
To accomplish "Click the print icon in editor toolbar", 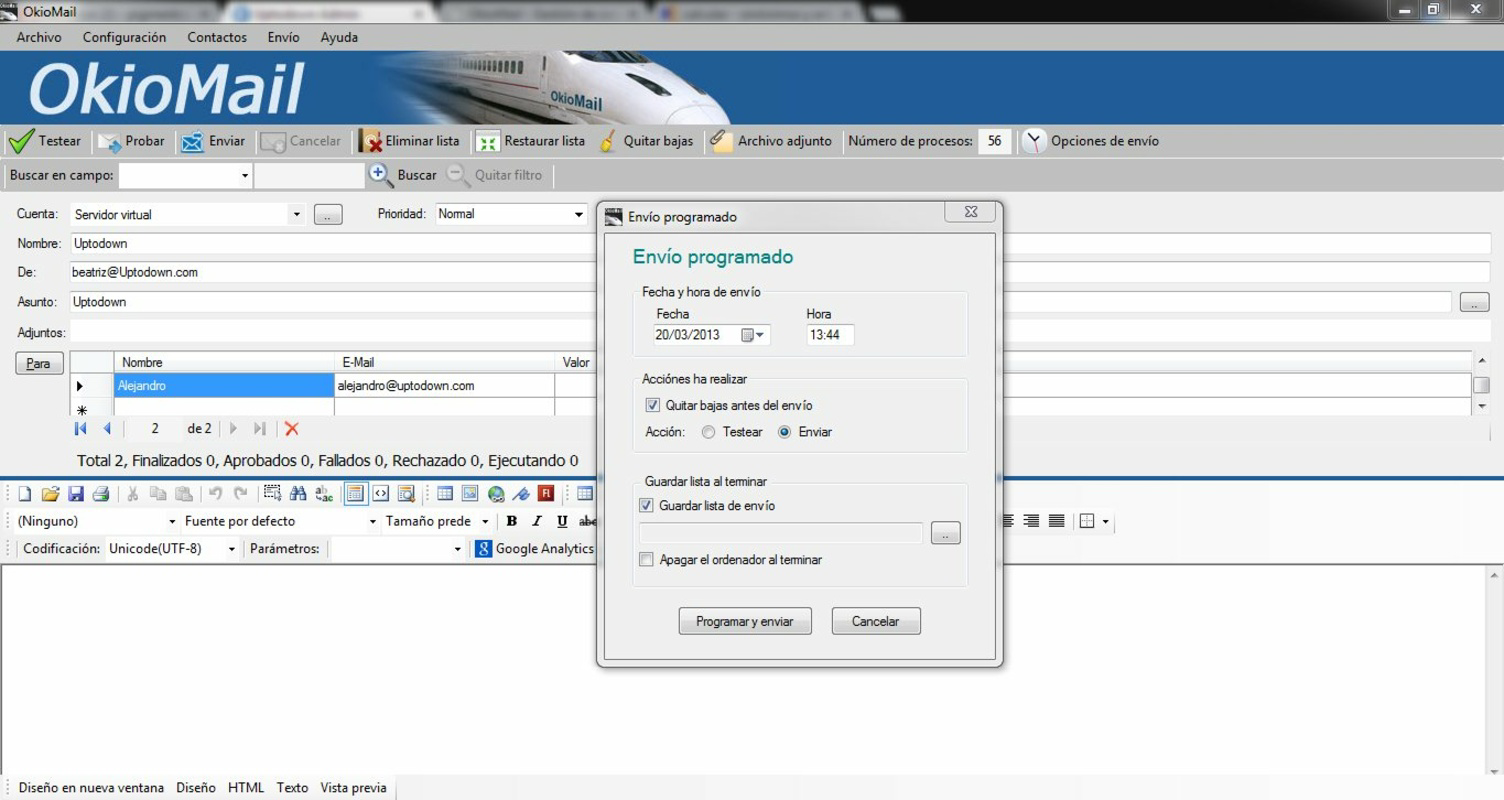I will 101,494.
